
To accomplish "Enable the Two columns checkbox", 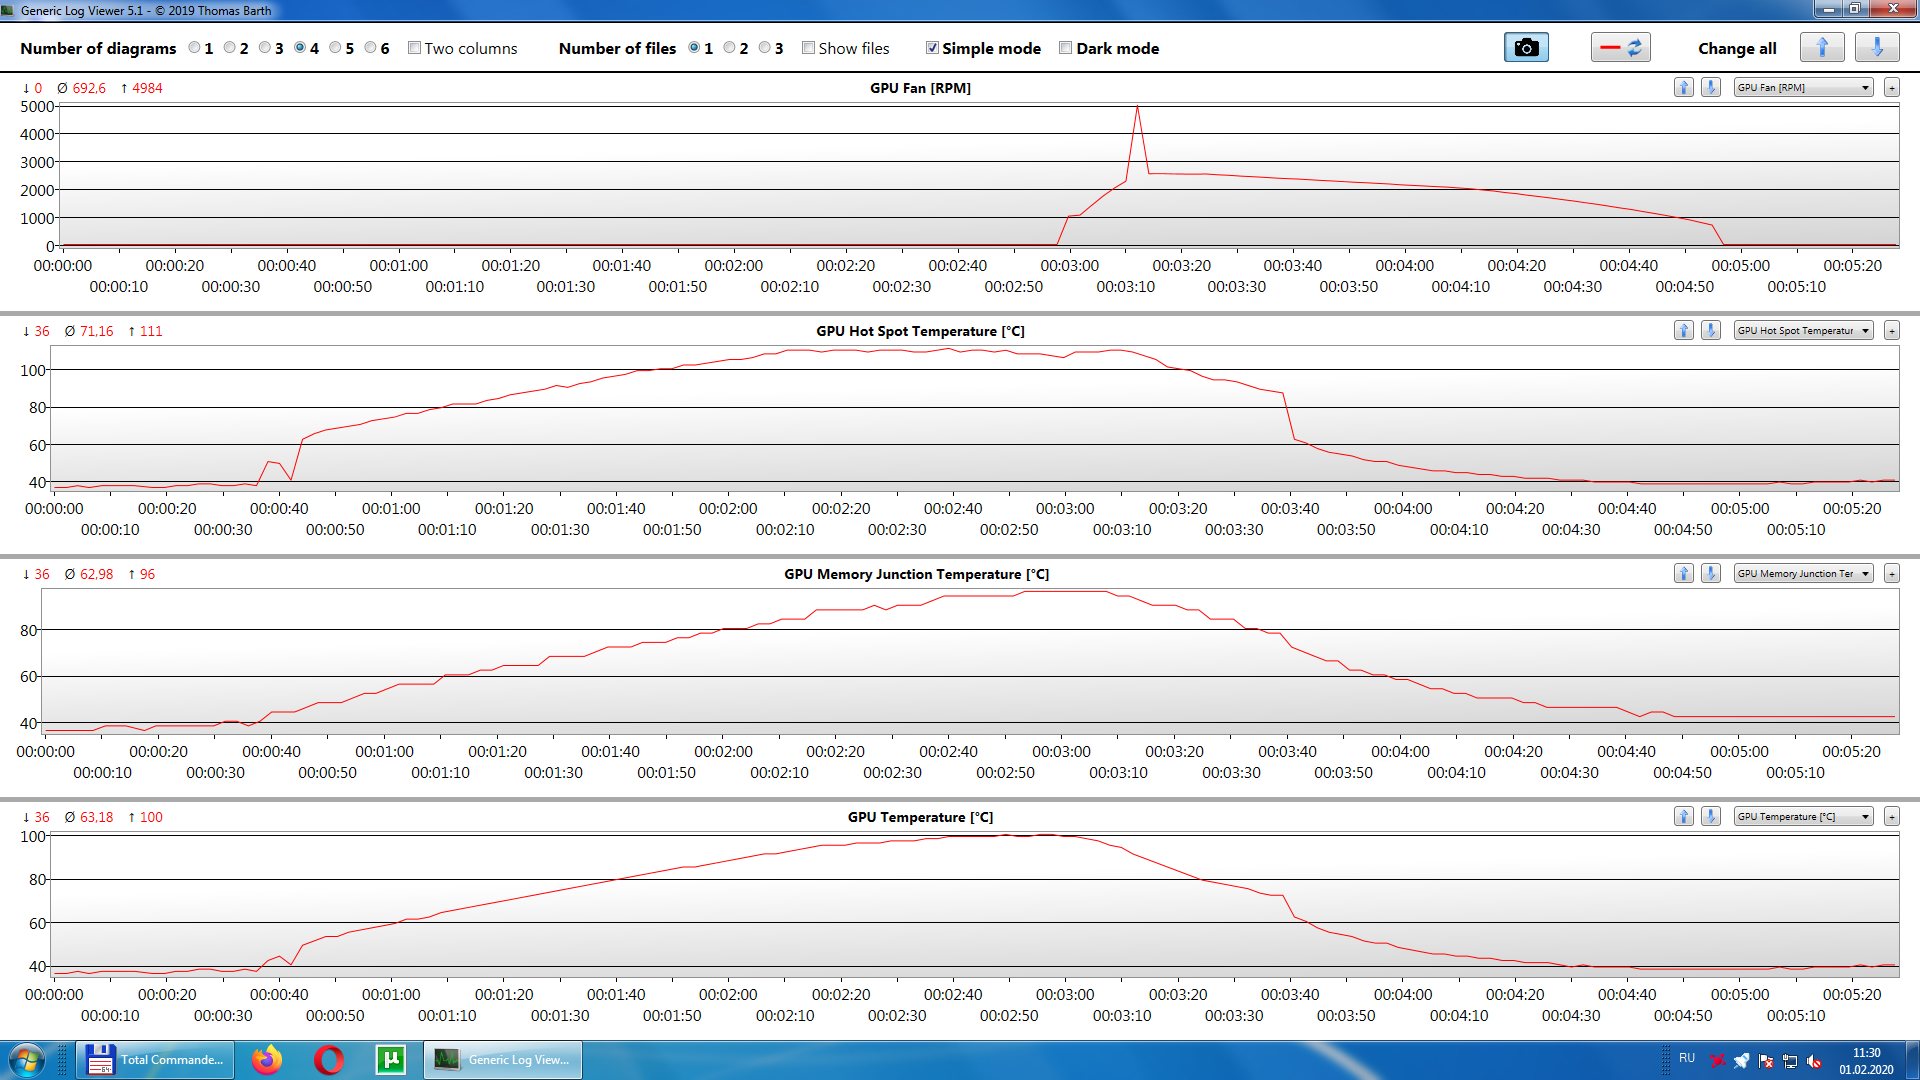I will tap(415, 48).
